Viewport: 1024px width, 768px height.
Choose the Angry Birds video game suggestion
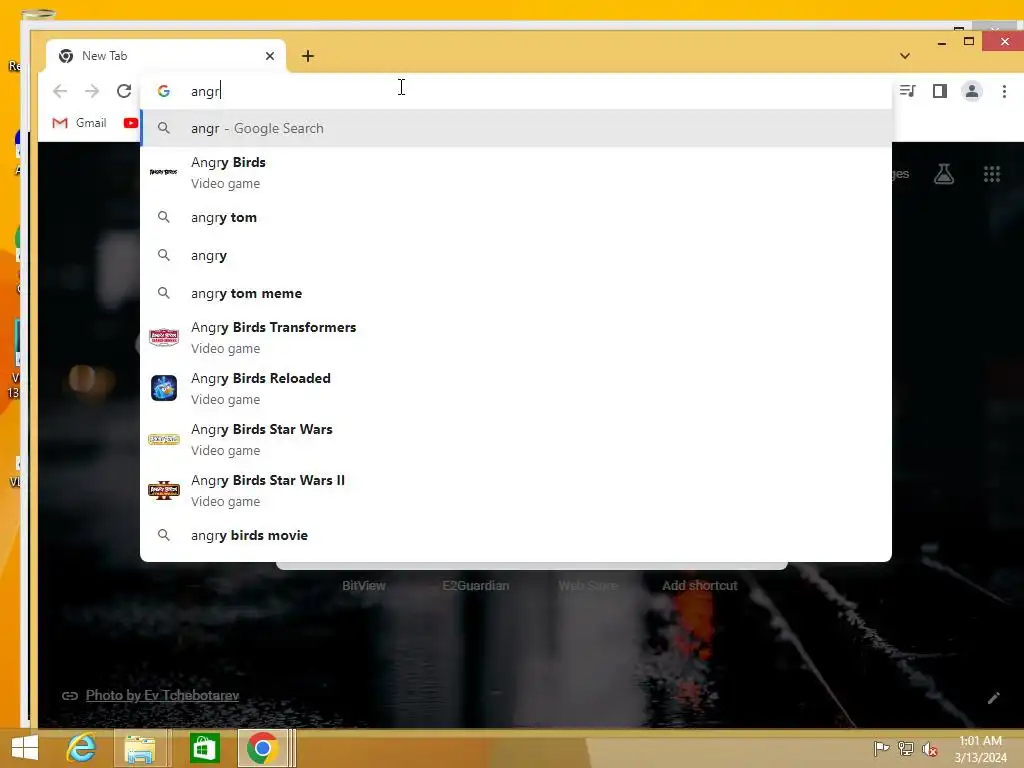pos(516,172)
